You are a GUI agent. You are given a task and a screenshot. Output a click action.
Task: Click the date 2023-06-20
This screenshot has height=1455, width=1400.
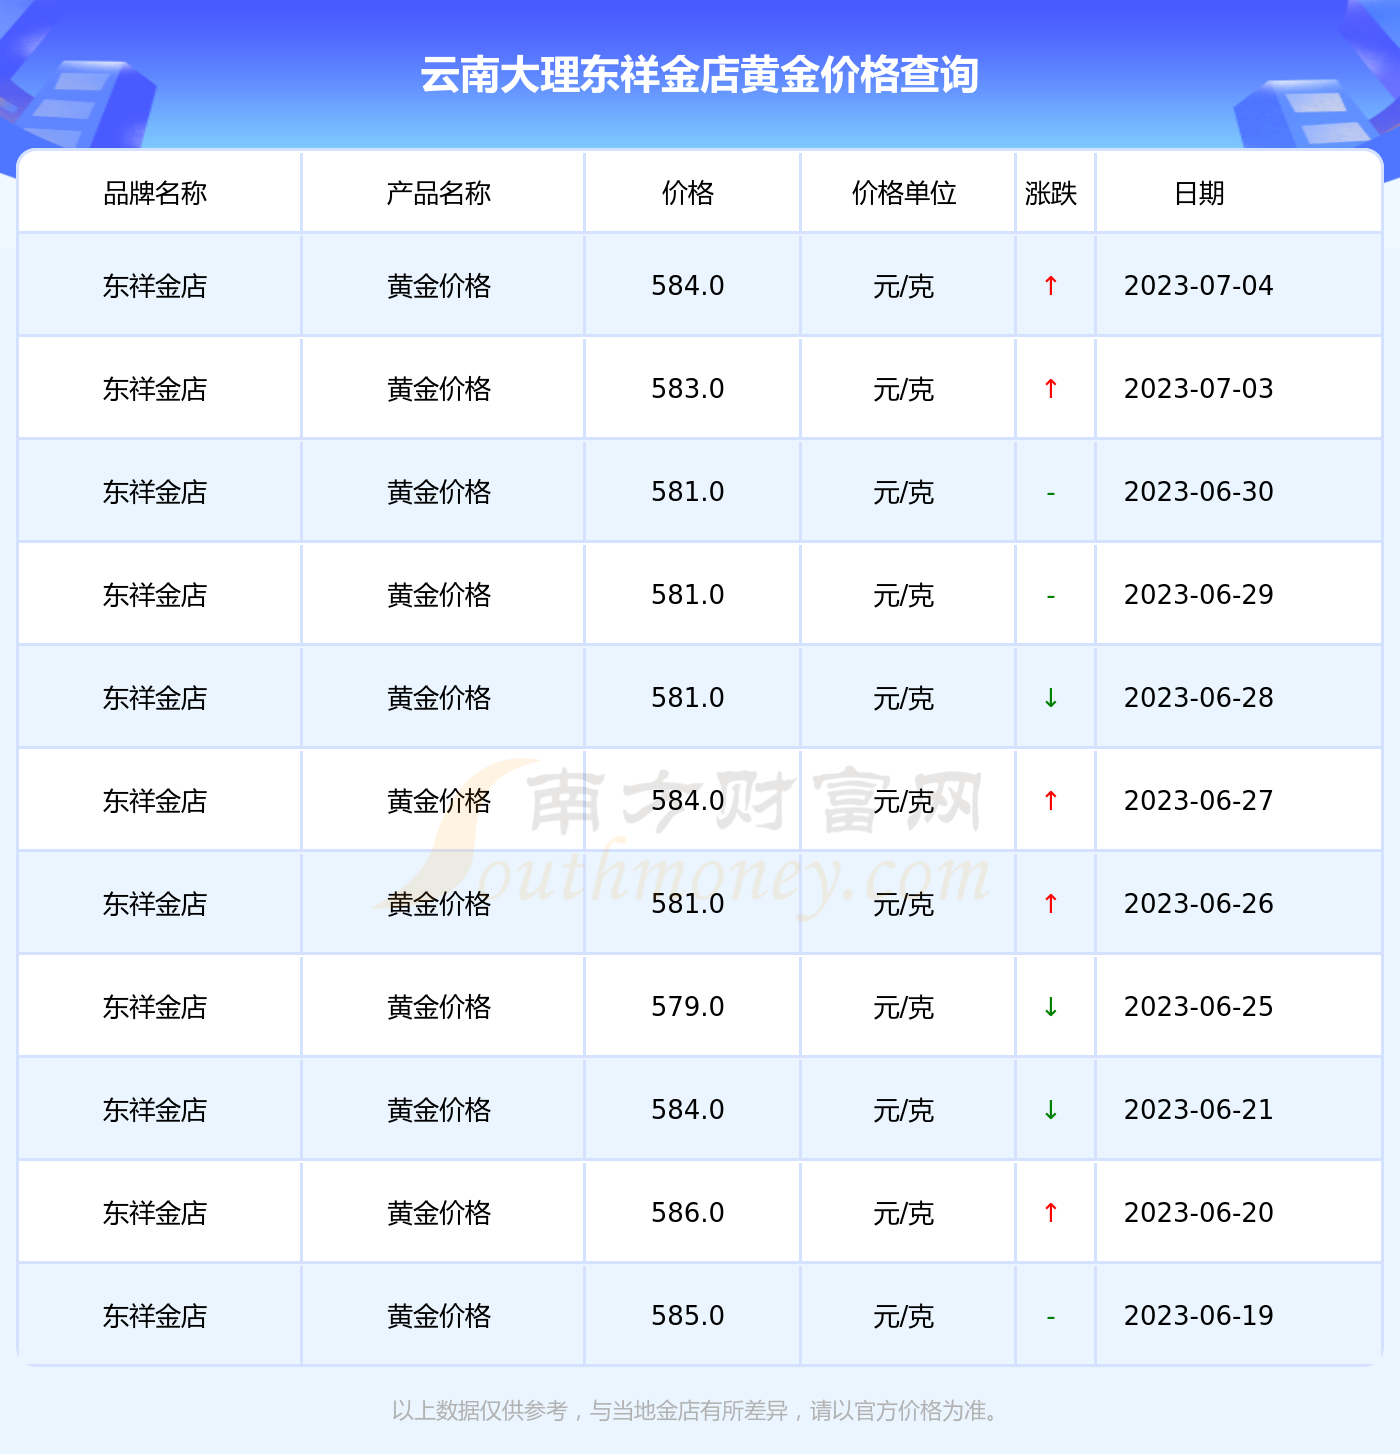coord(1199,1213)
